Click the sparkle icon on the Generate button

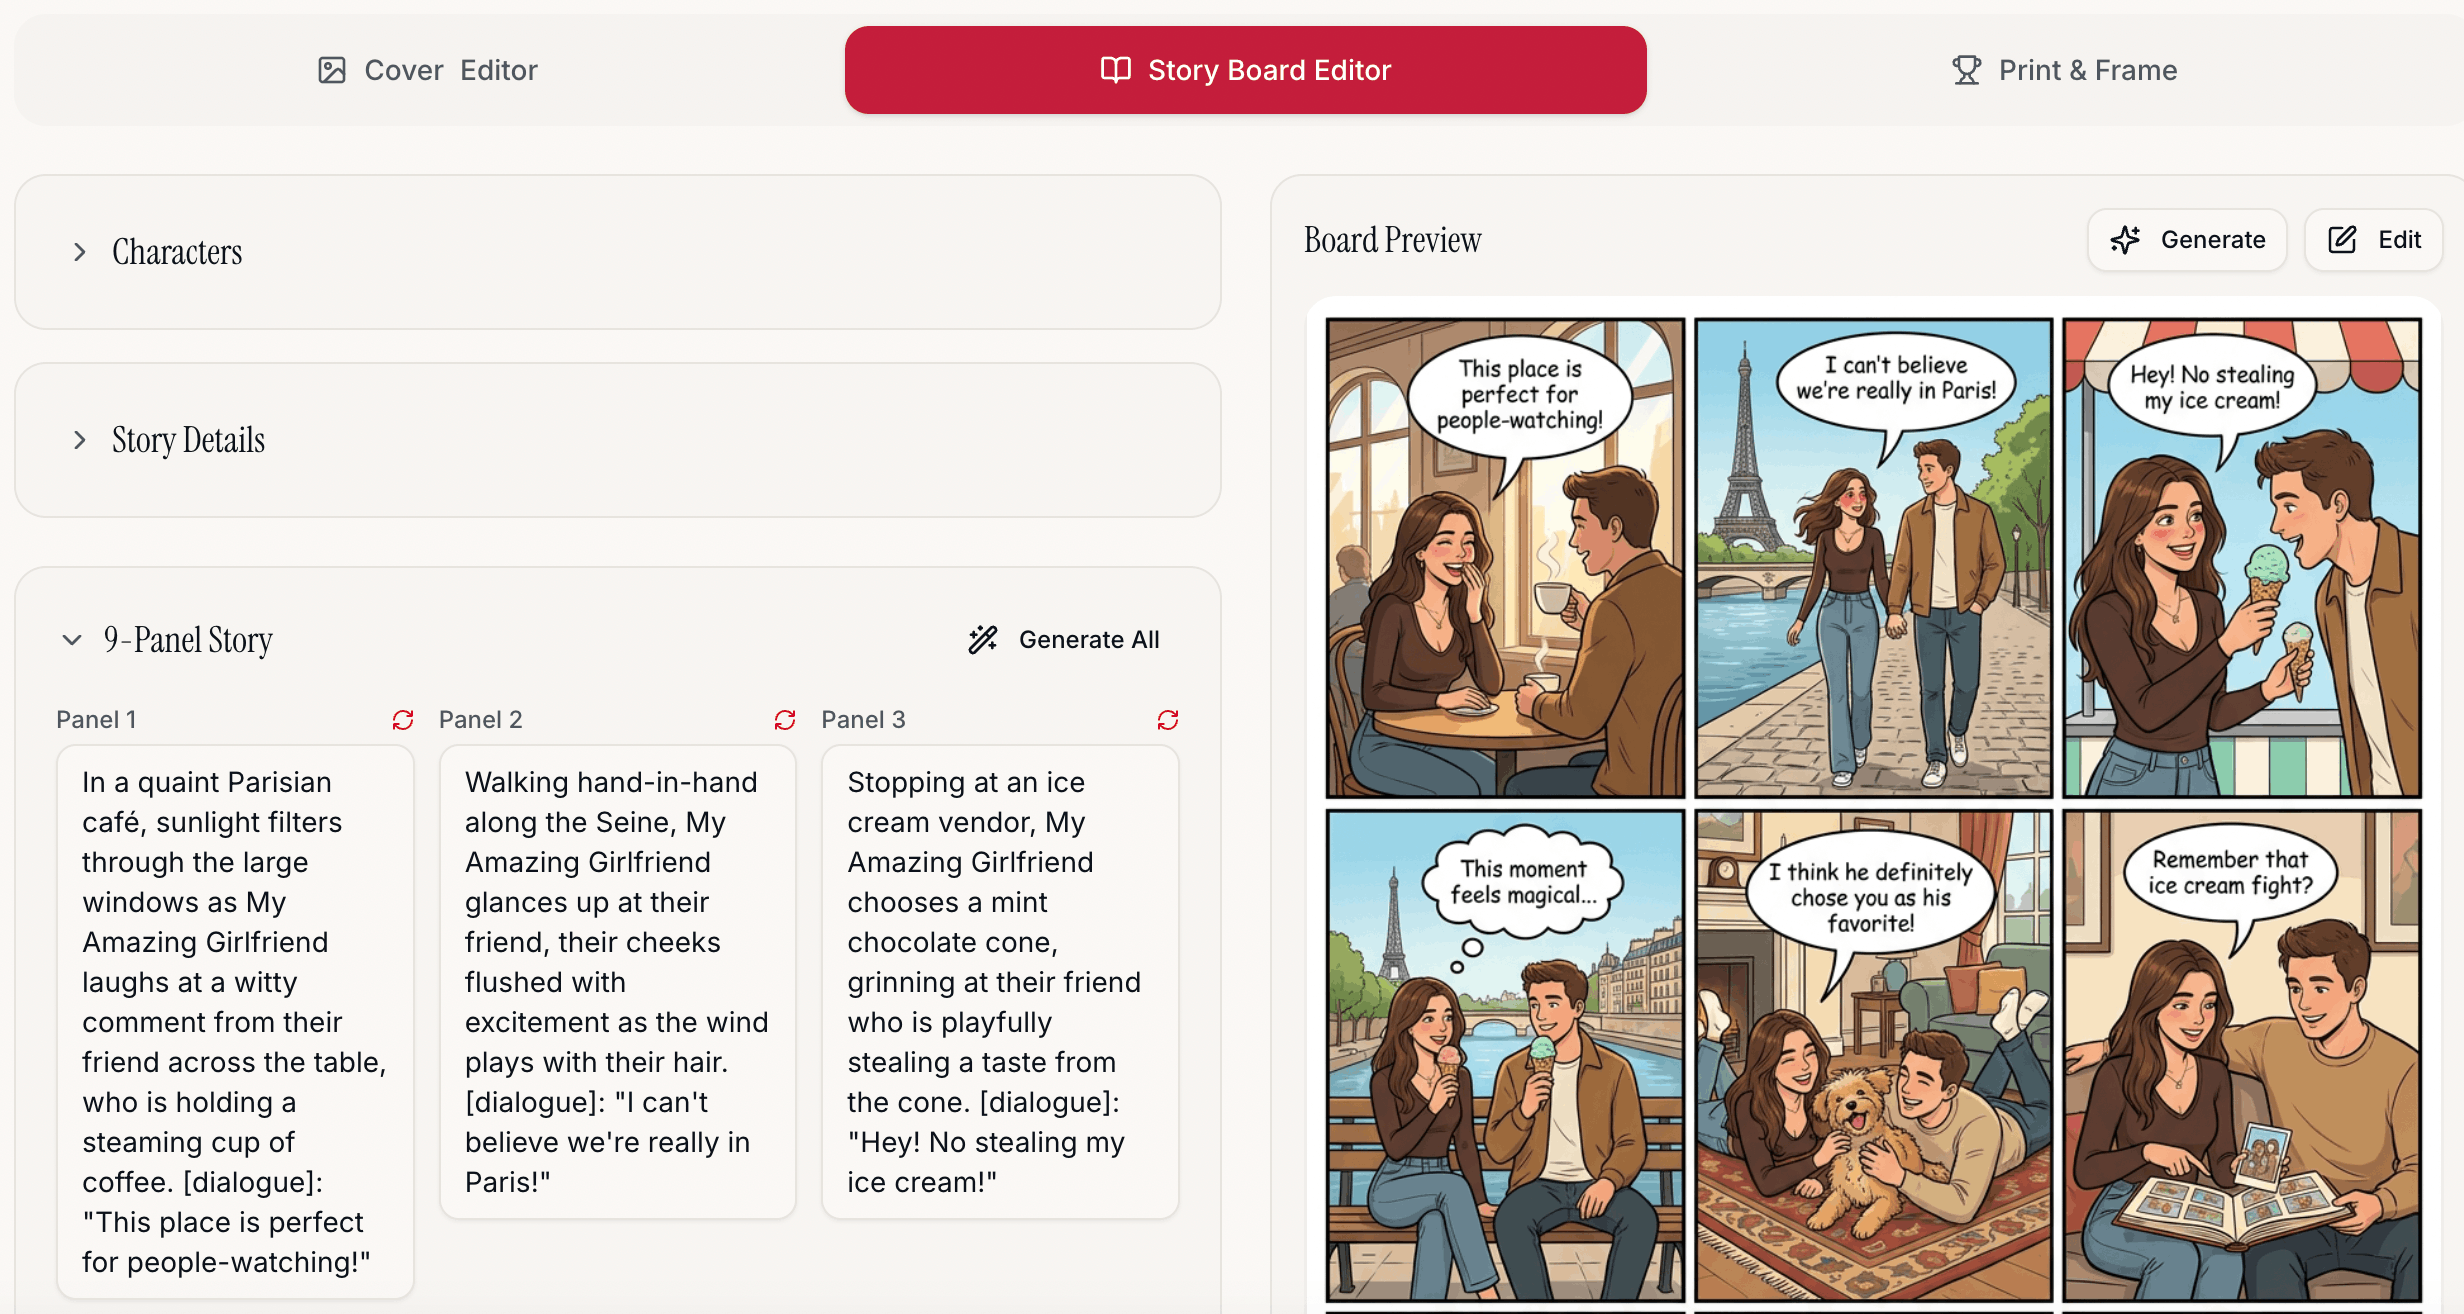[2125, 240]
